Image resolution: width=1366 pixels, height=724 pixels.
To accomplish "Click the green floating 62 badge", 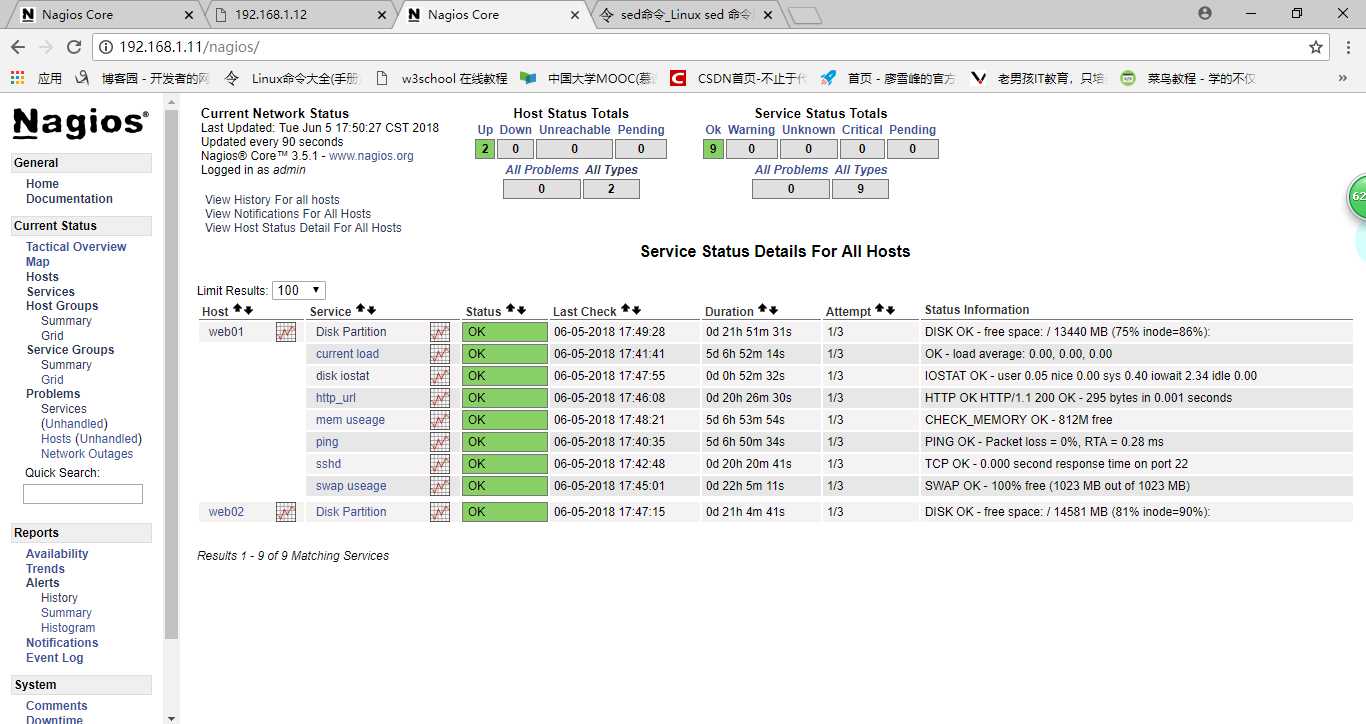I will click(1356, 197).
